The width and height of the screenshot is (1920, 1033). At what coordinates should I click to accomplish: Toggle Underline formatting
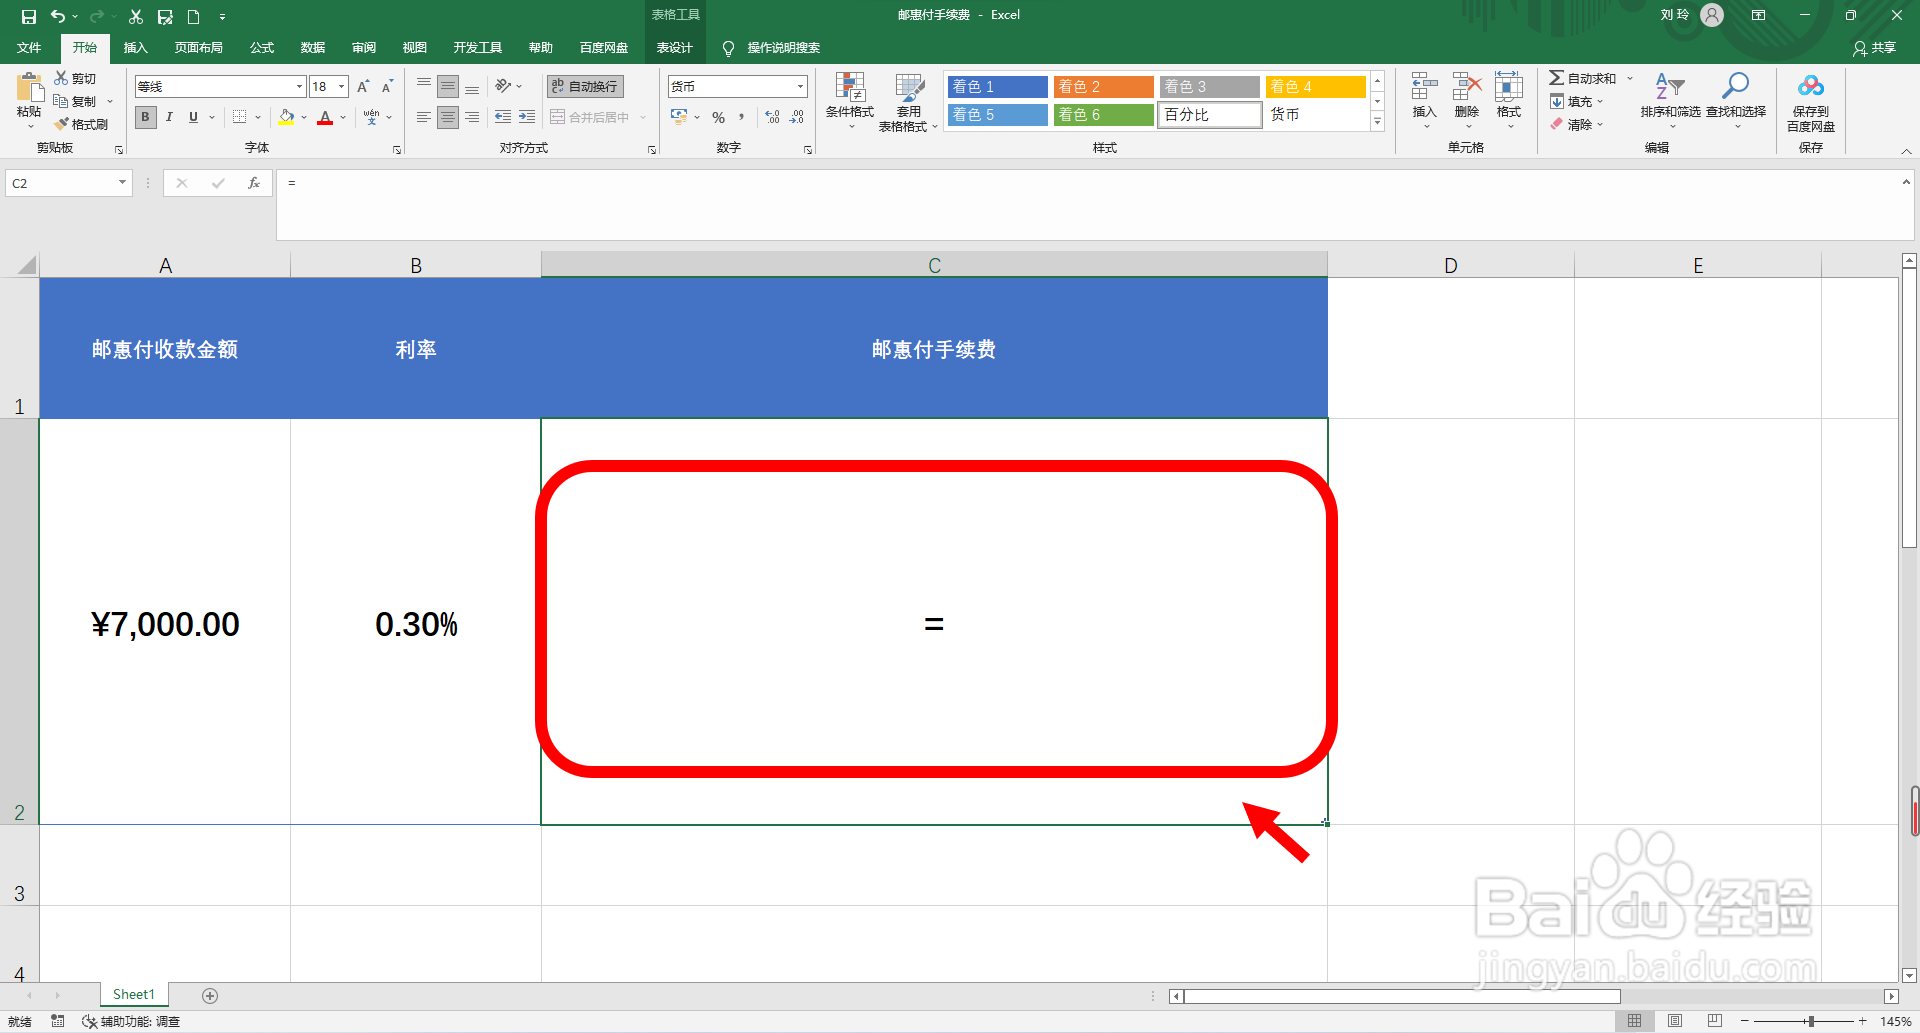click(193, 117)
